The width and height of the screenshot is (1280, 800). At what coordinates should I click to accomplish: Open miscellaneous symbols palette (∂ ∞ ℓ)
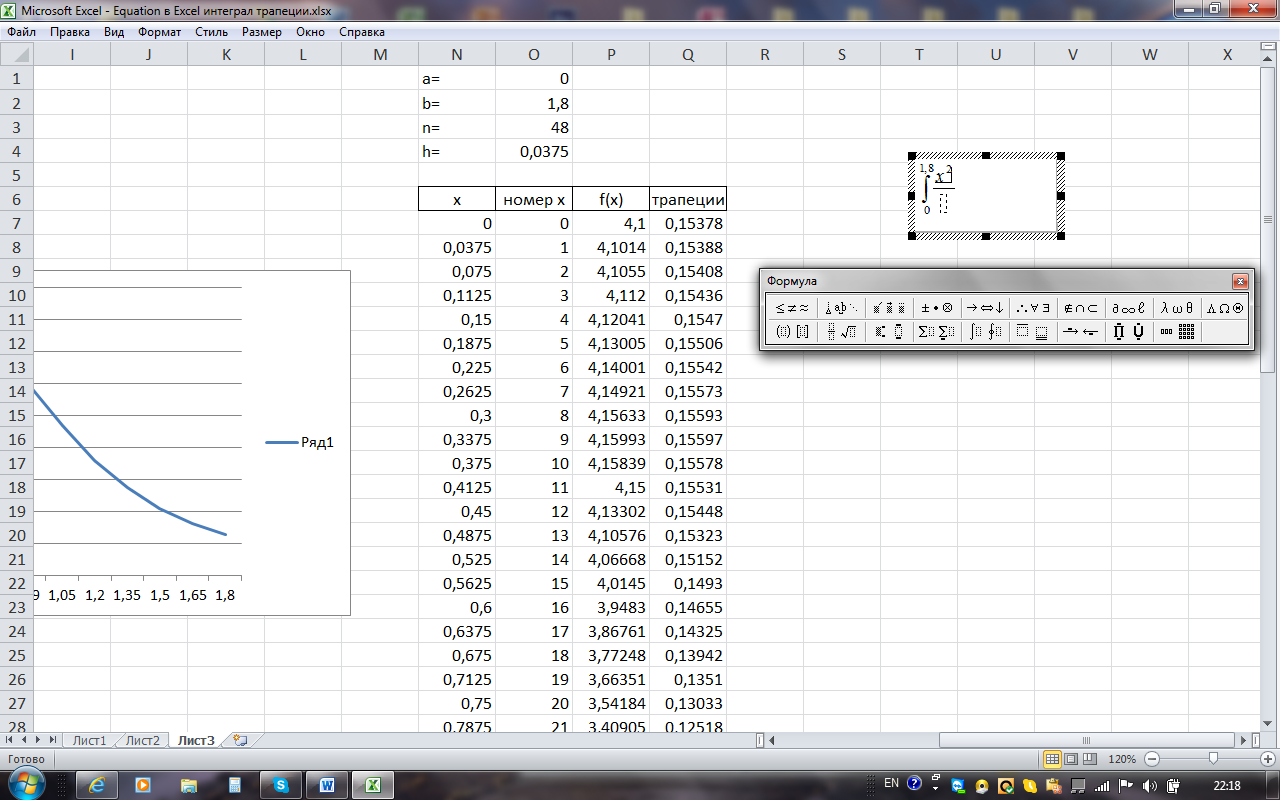(x=1129, y=308)
